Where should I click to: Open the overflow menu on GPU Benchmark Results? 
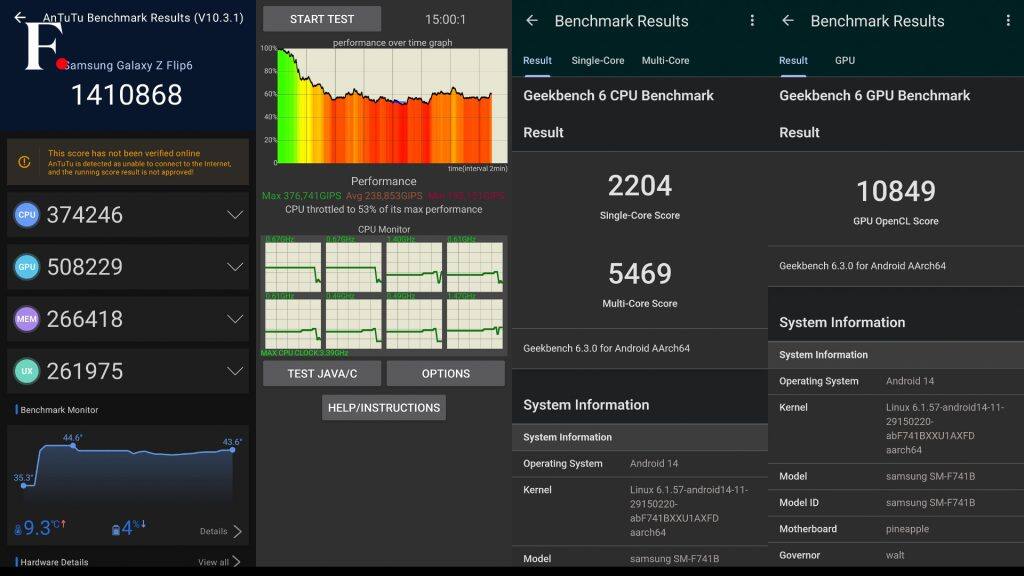[x=1008, y=21]
